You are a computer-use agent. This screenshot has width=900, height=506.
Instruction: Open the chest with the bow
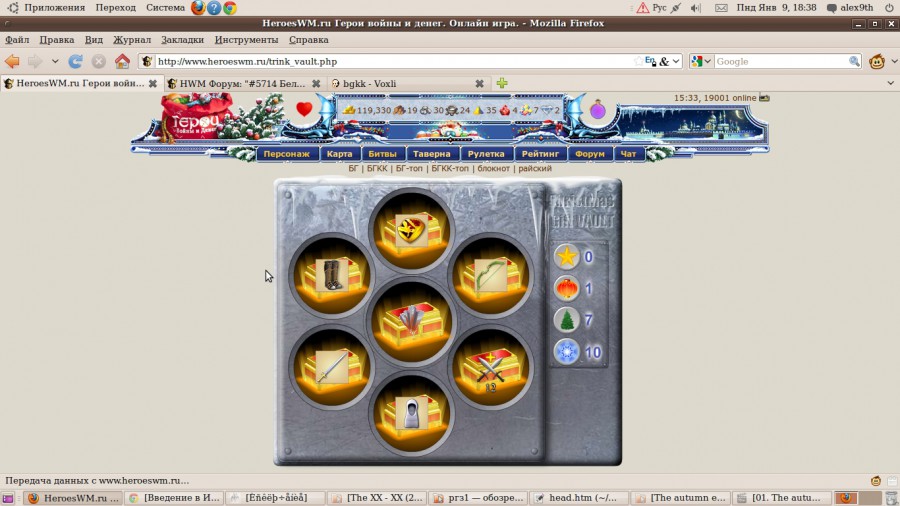[x=489, y=275]
